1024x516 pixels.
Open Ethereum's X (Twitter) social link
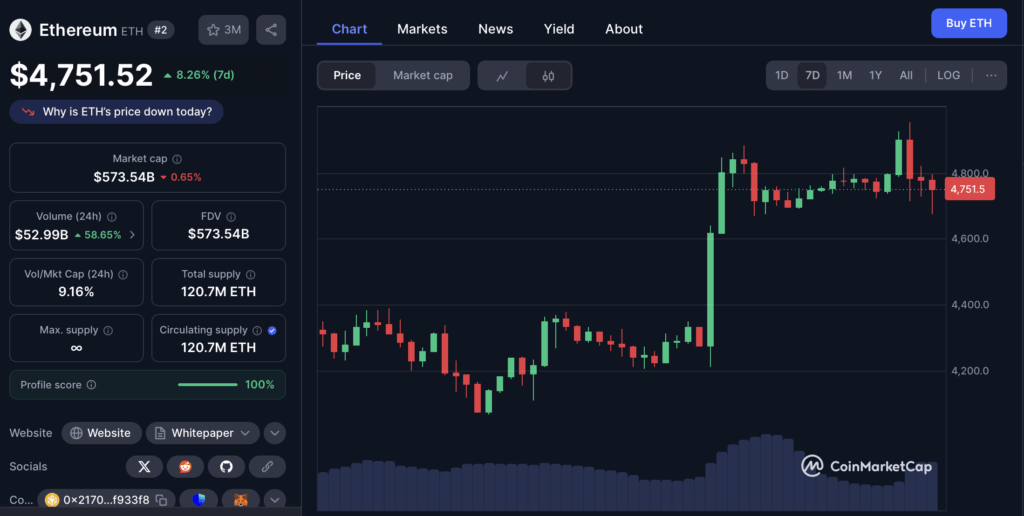click(x=144, y=466)
